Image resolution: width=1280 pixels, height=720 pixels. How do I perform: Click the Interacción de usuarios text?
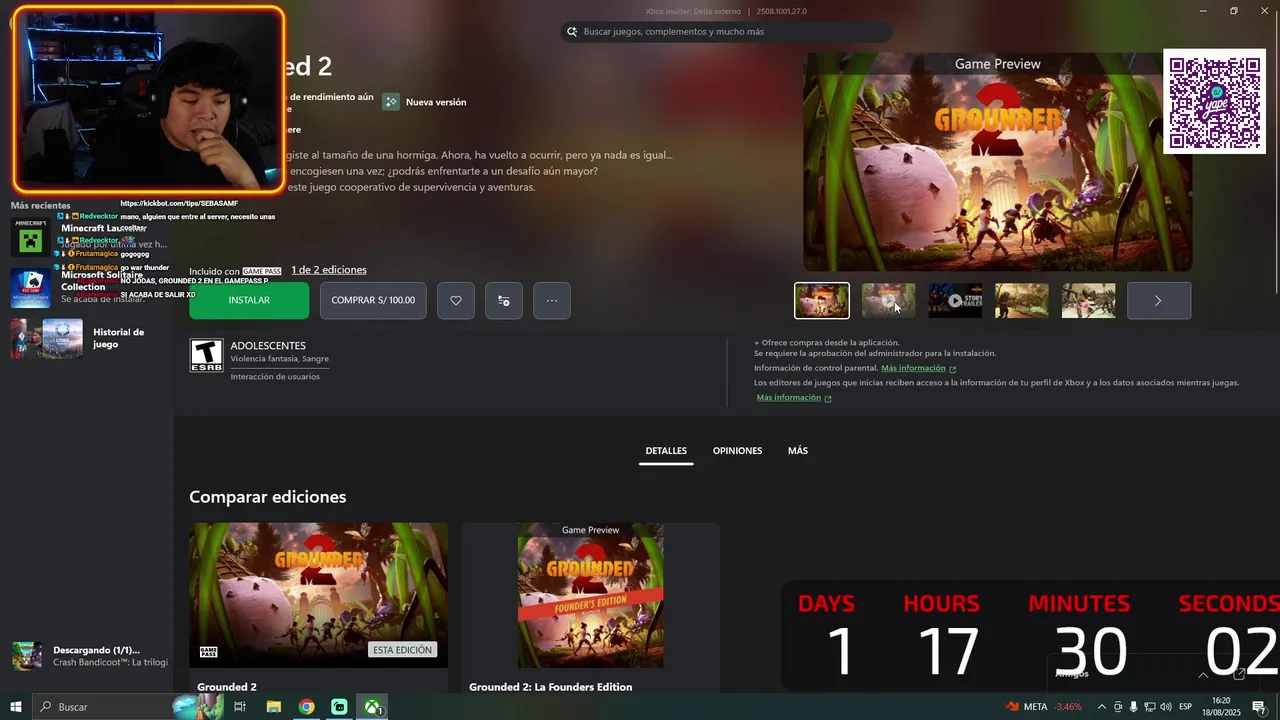275,377
